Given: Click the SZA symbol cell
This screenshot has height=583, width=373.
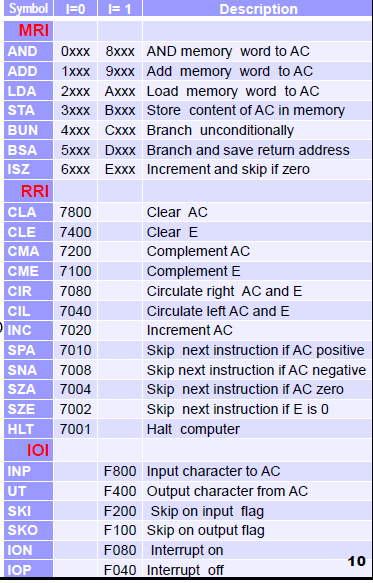Looking at the screenshot, I should [x=29, y=389].
